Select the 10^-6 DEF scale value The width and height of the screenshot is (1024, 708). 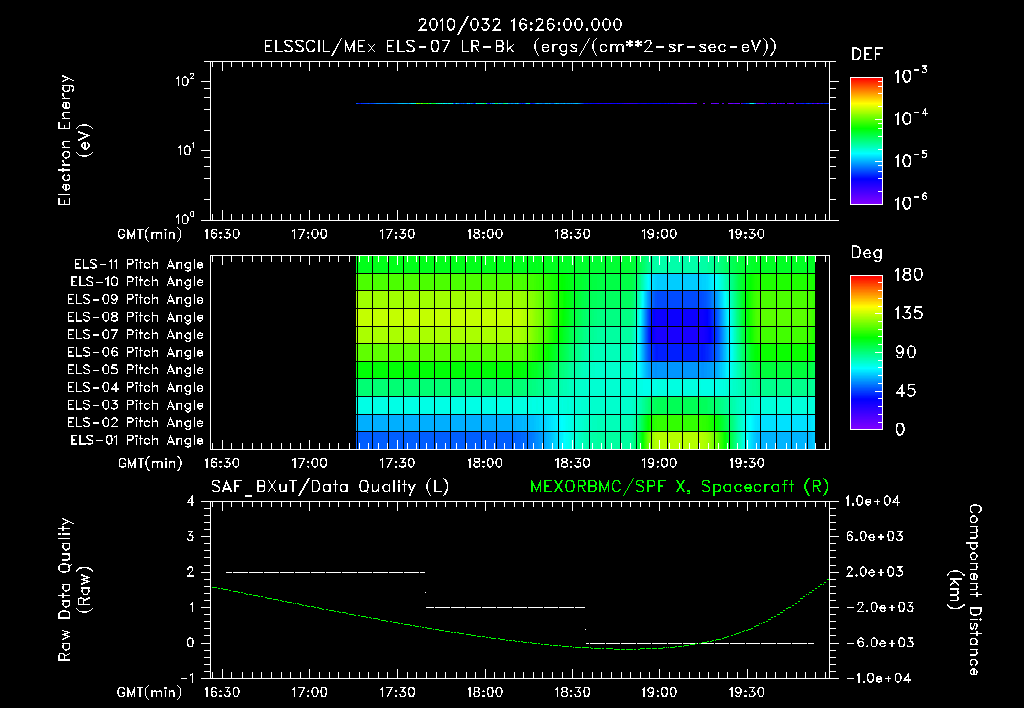pos(911,202)
